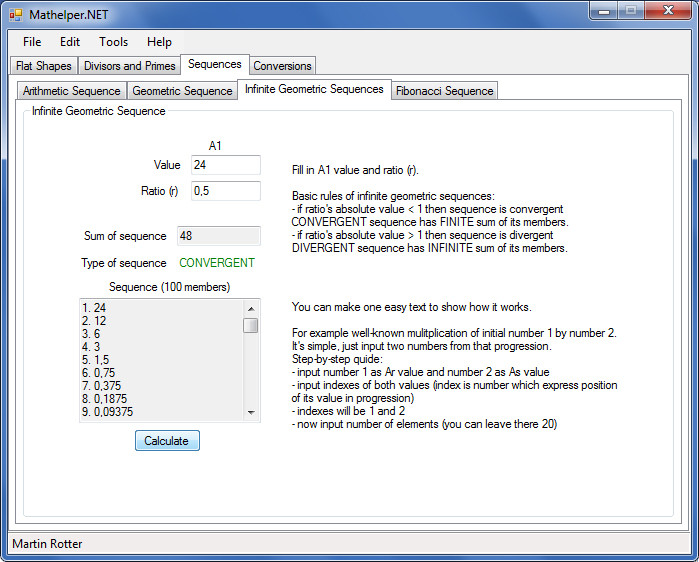Click the Calculate button
699x562 pixels.
point(167,441)
